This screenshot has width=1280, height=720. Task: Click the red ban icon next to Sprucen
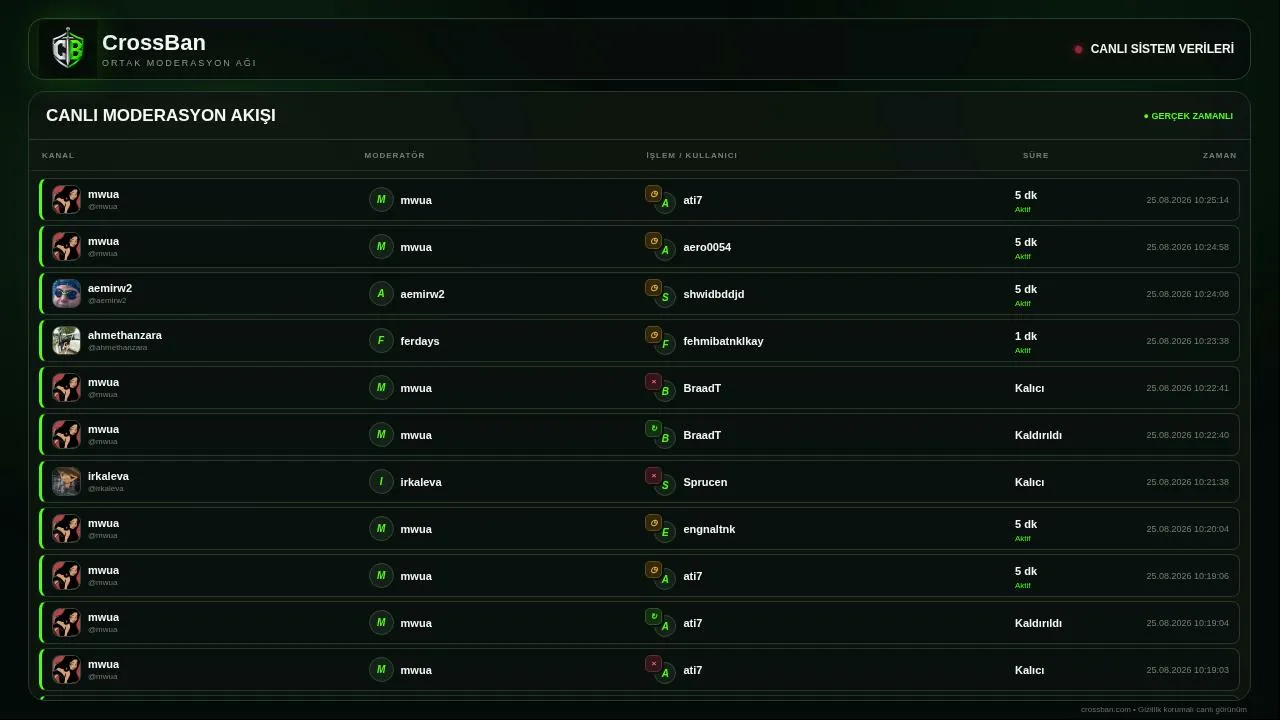(654, 476)
